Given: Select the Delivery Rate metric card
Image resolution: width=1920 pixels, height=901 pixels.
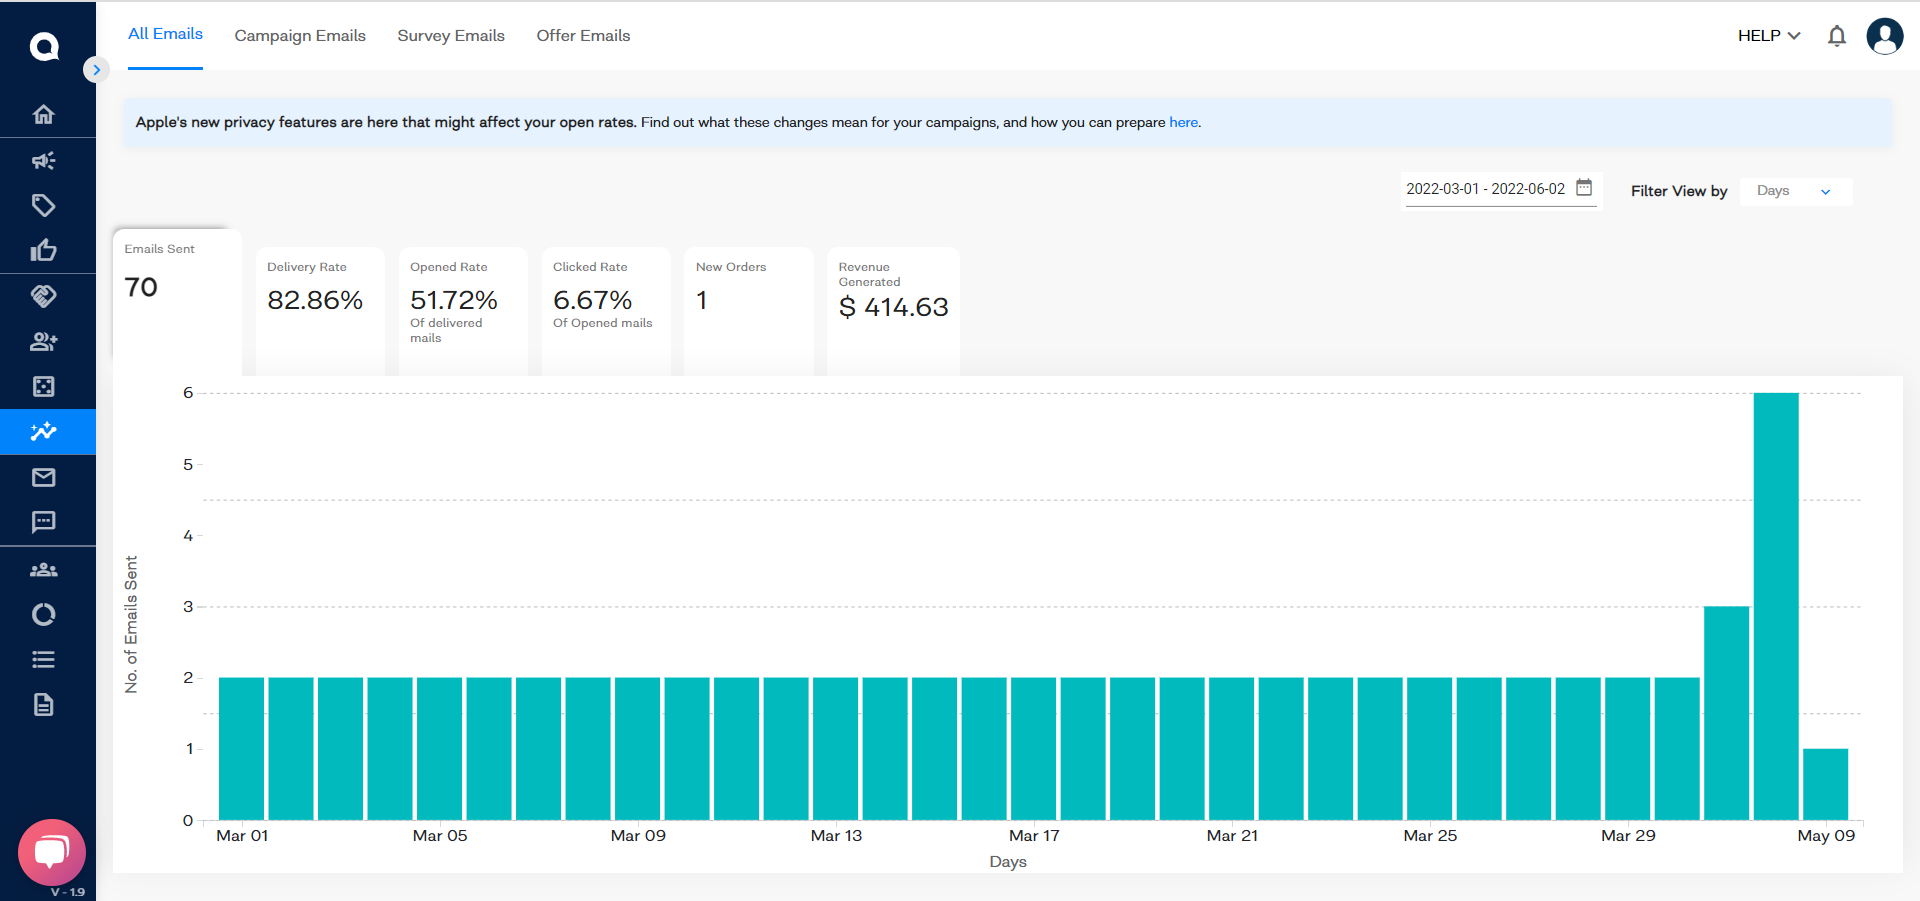Looking at the screenshot, I should click(x=320, y=311).
